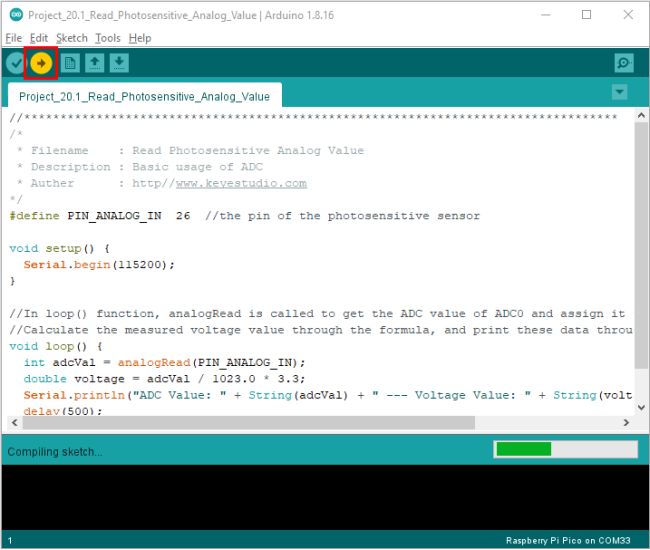Click the horizontal scrollbar left arrow
The image size is (650, 550).
pyautogui.click(x=15, y=422)
